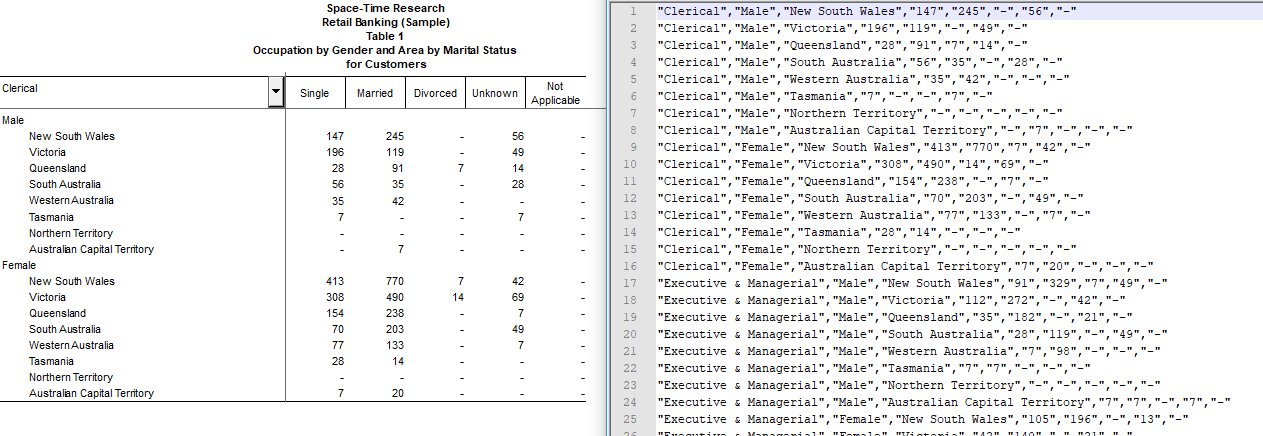Click Tasmania row under Female
This screenshot has width=1263, height=436.
click(51, 361)
